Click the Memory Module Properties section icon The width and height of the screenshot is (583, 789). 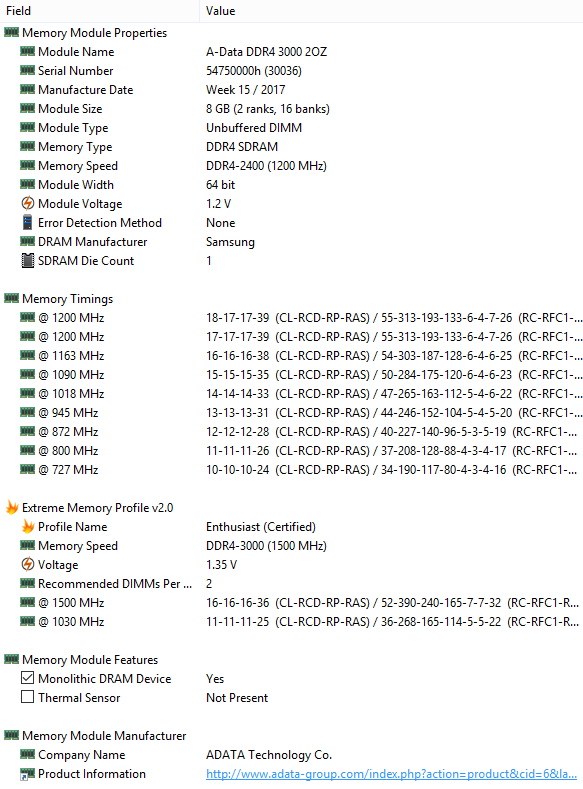pos(12,33)
